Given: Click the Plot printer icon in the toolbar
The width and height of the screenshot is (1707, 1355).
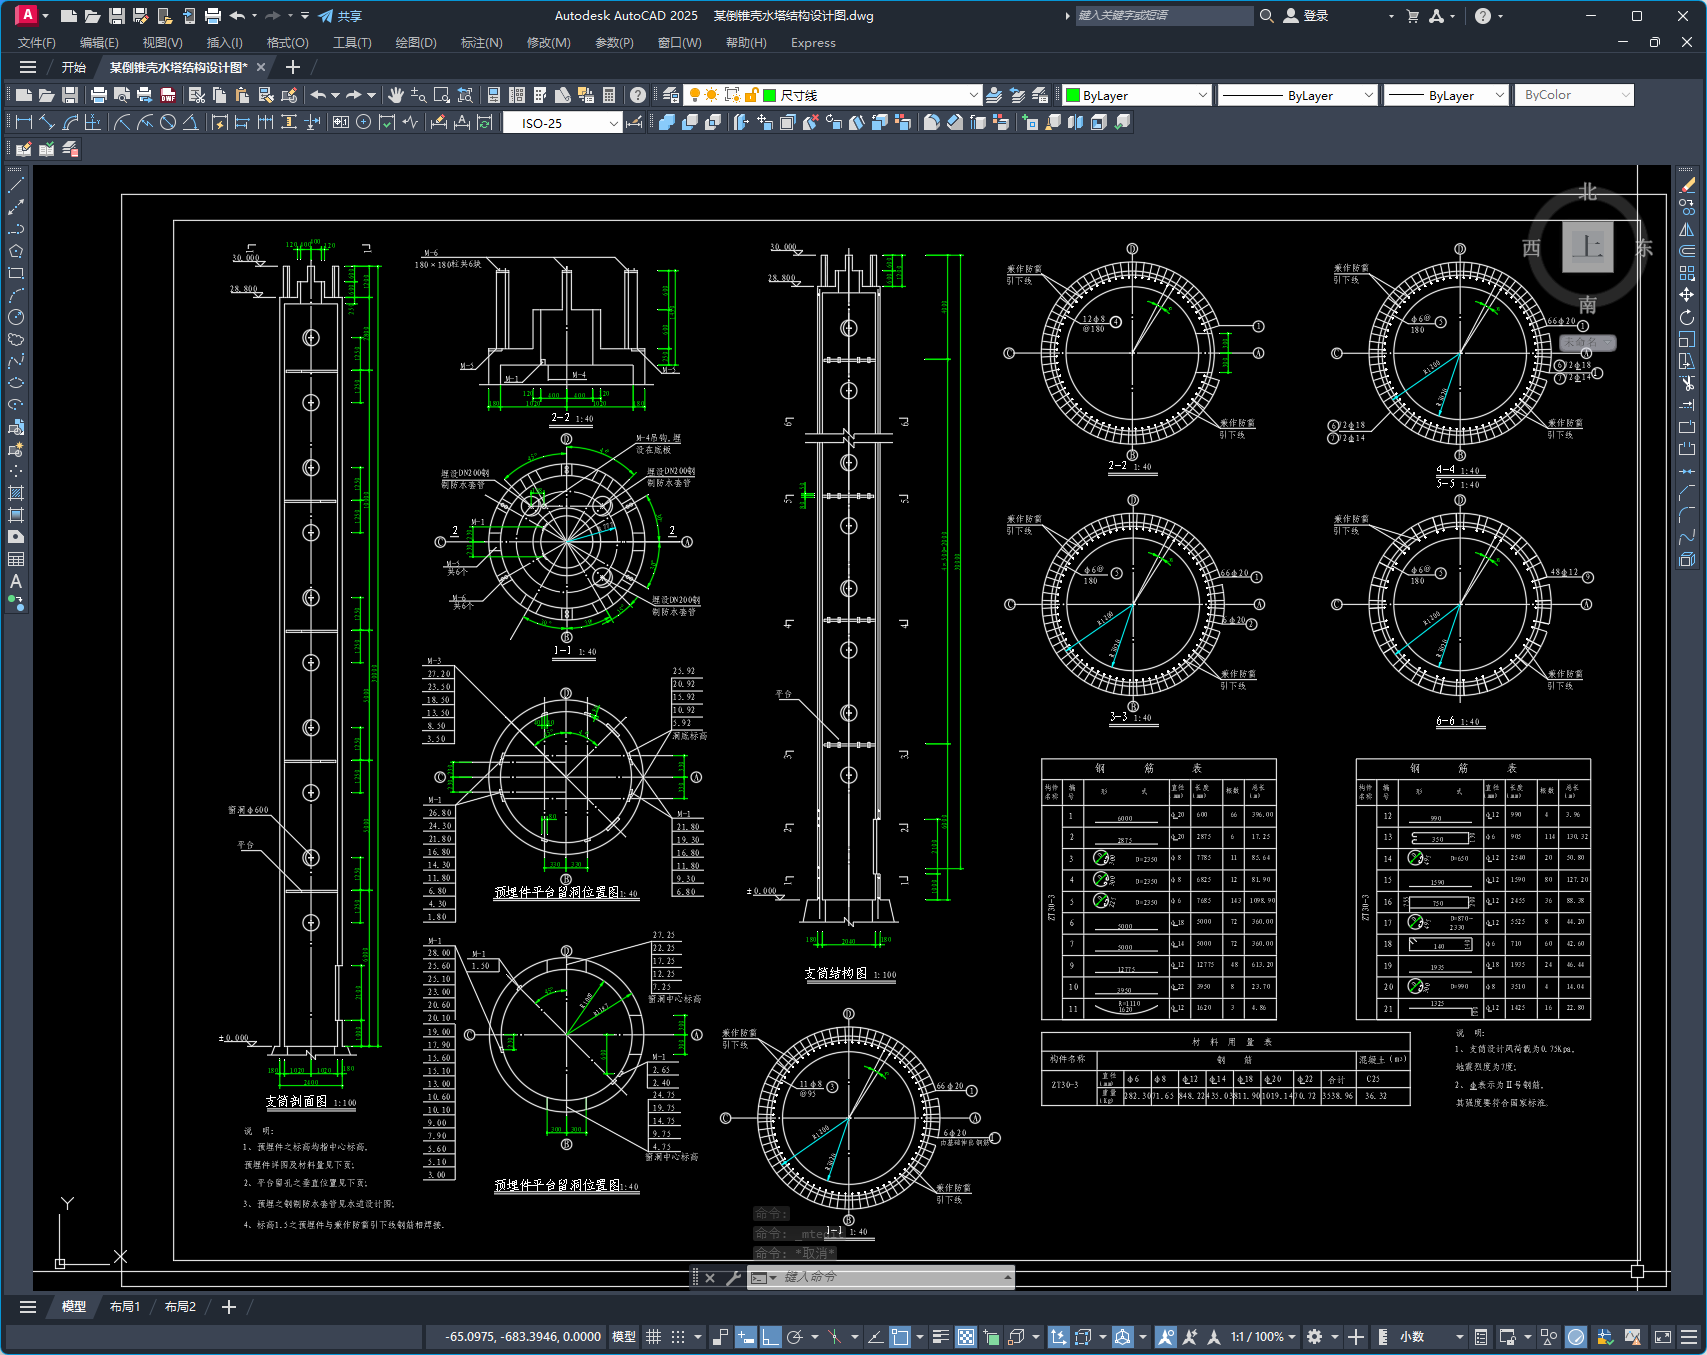Looking at the screenshot, I should click(98, 95).
